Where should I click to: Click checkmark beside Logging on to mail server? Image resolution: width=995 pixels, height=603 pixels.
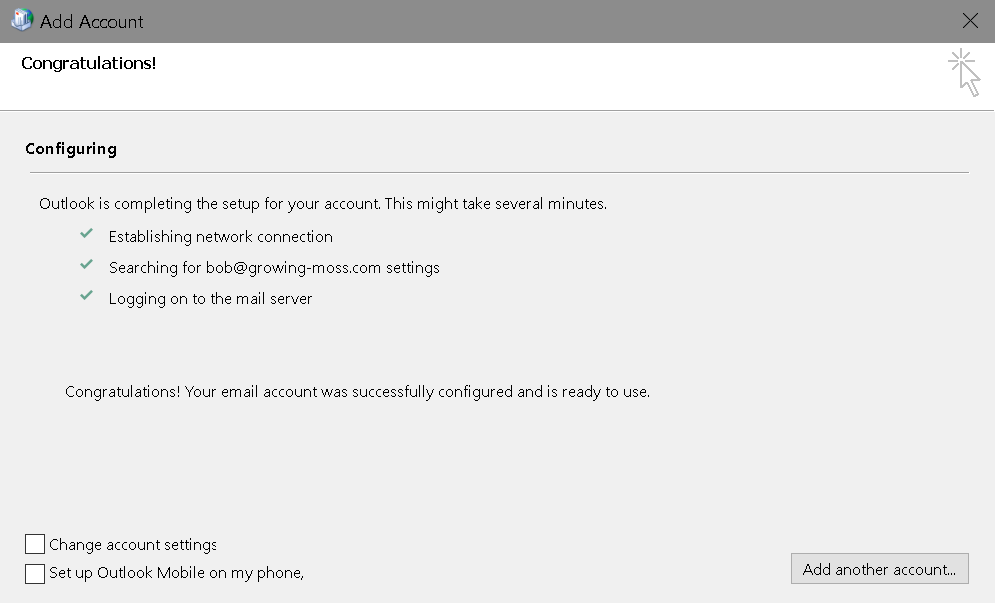pos(86,296)
